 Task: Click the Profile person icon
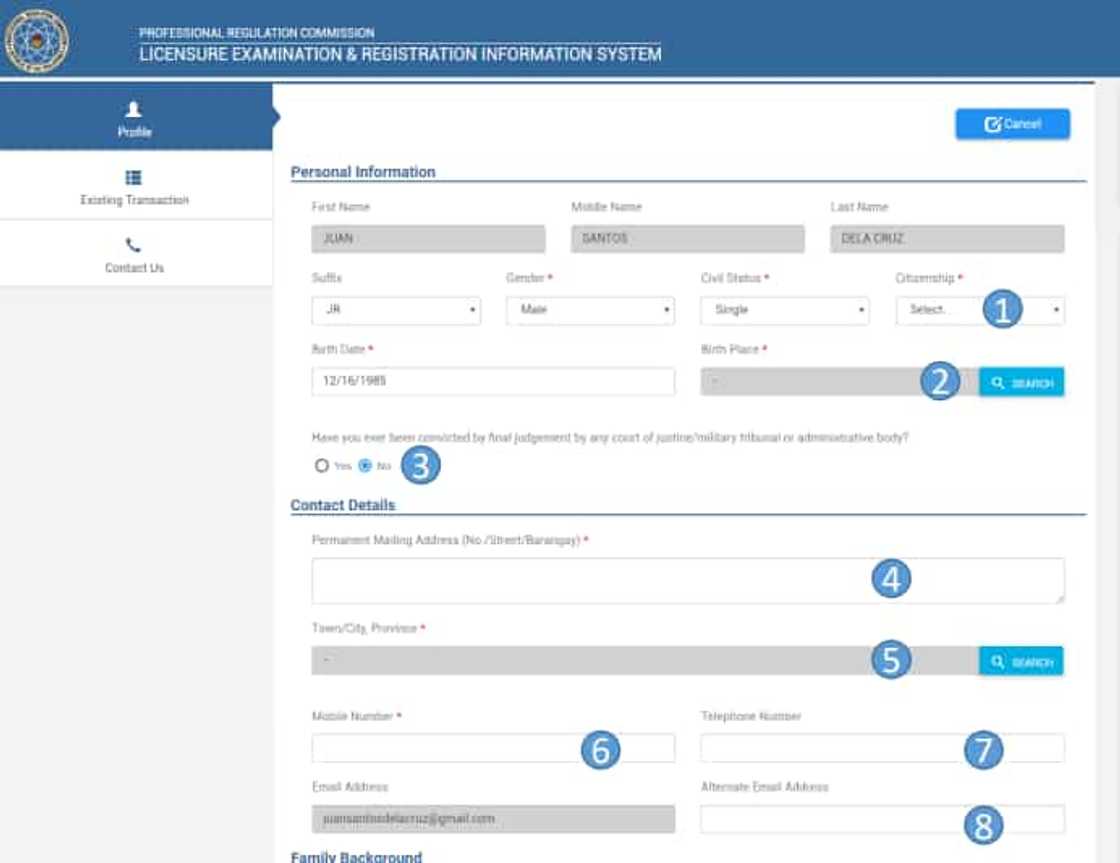[134, 109]
